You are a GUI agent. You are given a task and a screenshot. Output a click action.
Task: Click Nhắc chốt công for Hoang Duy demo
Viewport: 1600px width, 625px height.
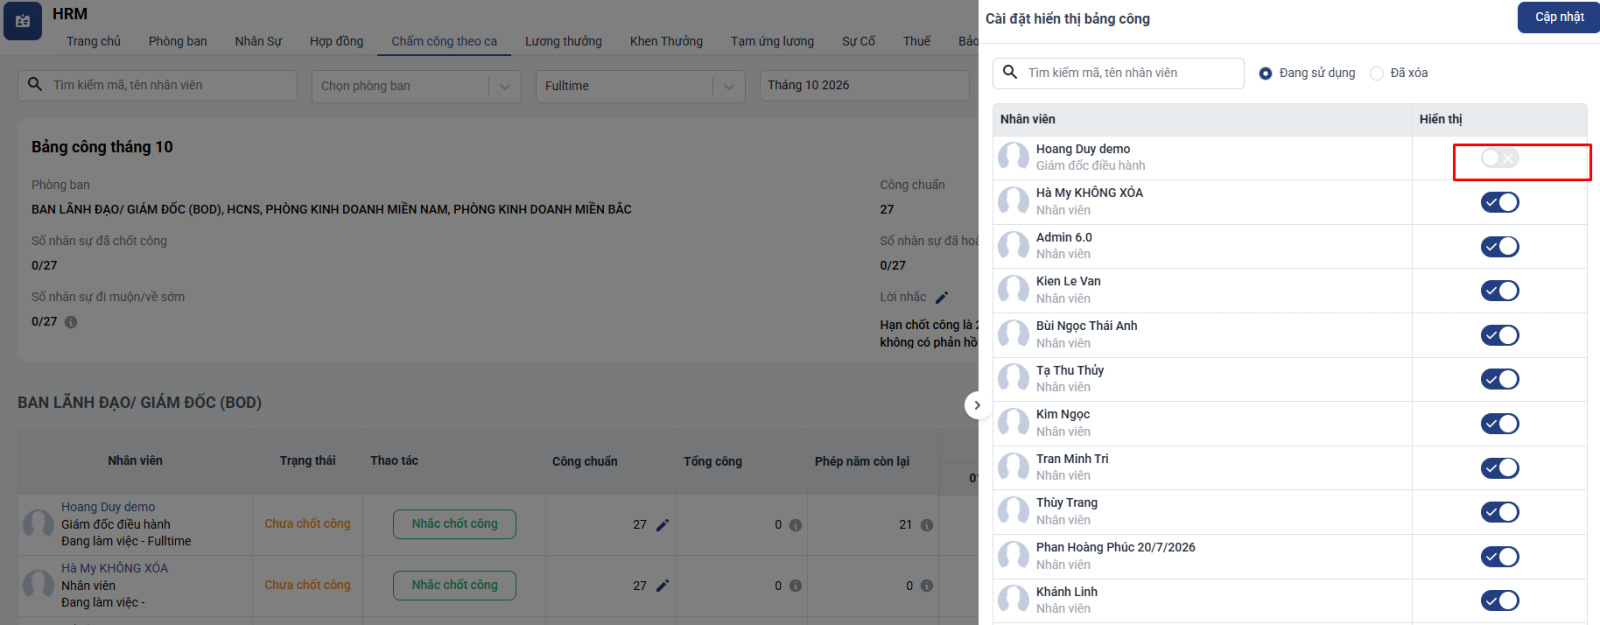click(454, 524)
